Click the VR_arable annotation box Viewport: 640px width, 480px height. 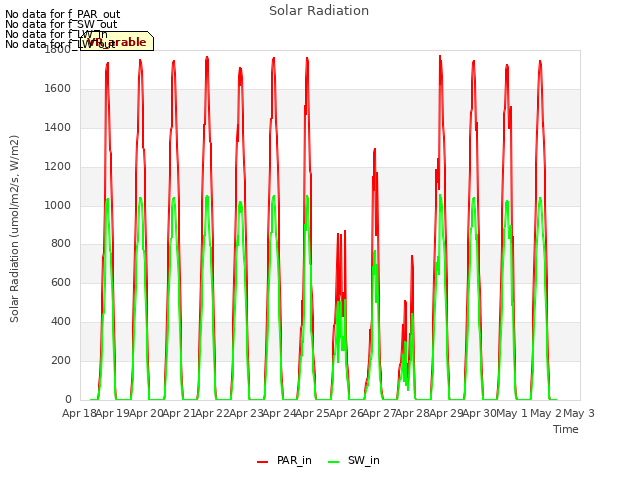pos(117,41)
